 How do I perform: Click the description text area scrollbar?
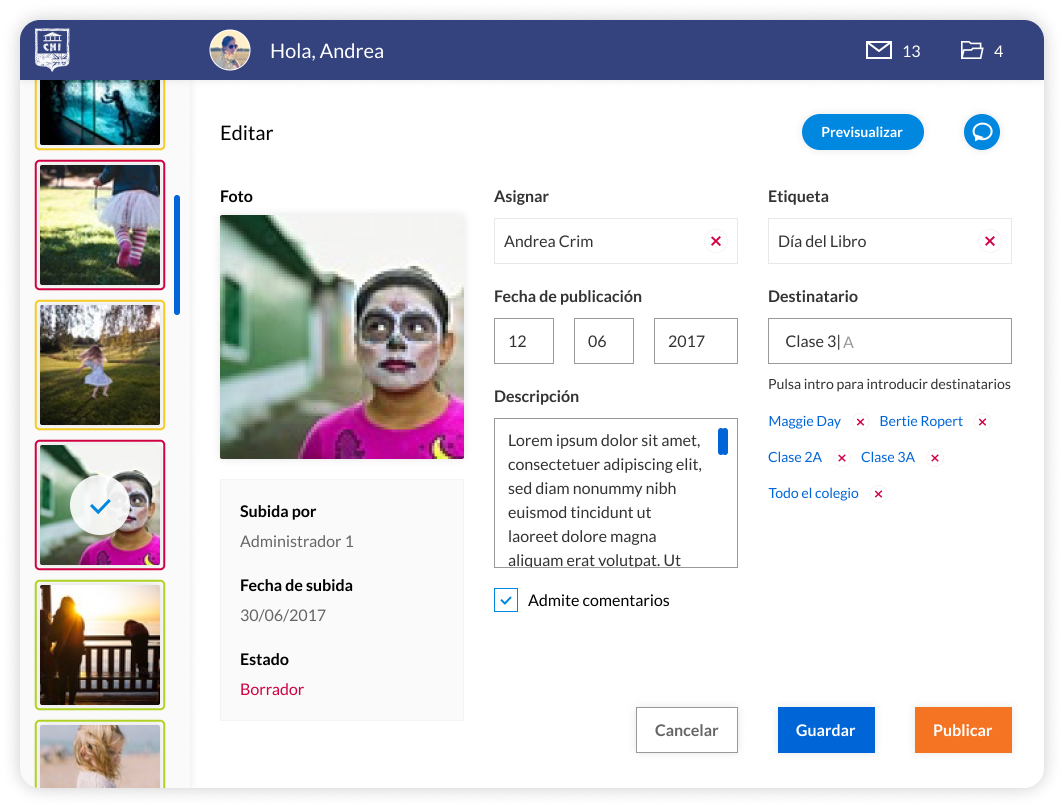pyautogui.click(x=723, y=442)
